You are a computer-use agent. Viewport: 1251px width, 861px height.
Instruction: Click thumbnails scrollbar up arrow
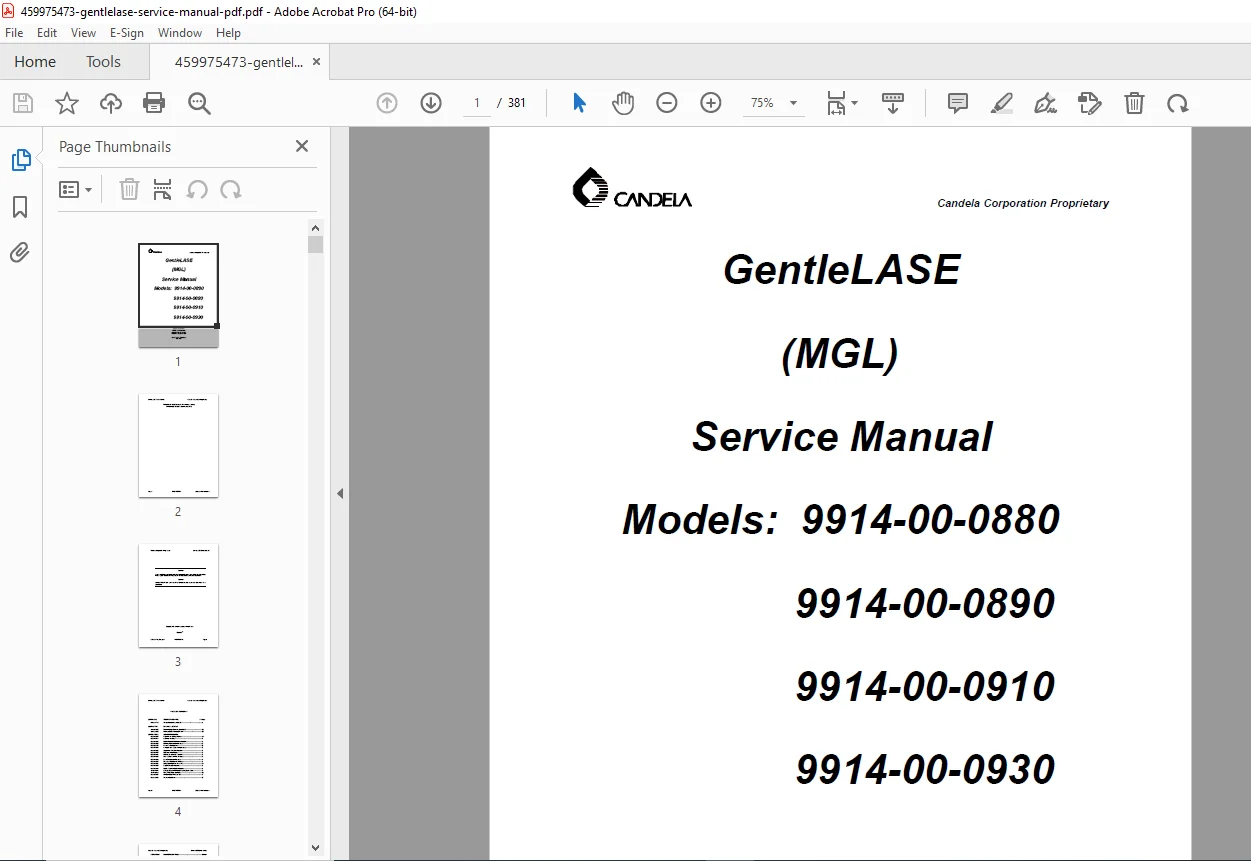tap(316, 227)
